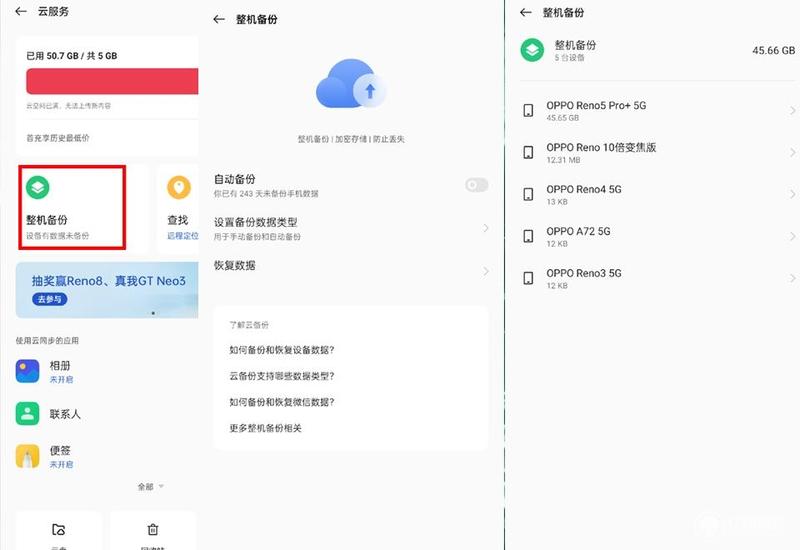Tap 首充享历史最低价 promotion link
The height and width of the screenshot is (550, 800).
coord(58,138)
